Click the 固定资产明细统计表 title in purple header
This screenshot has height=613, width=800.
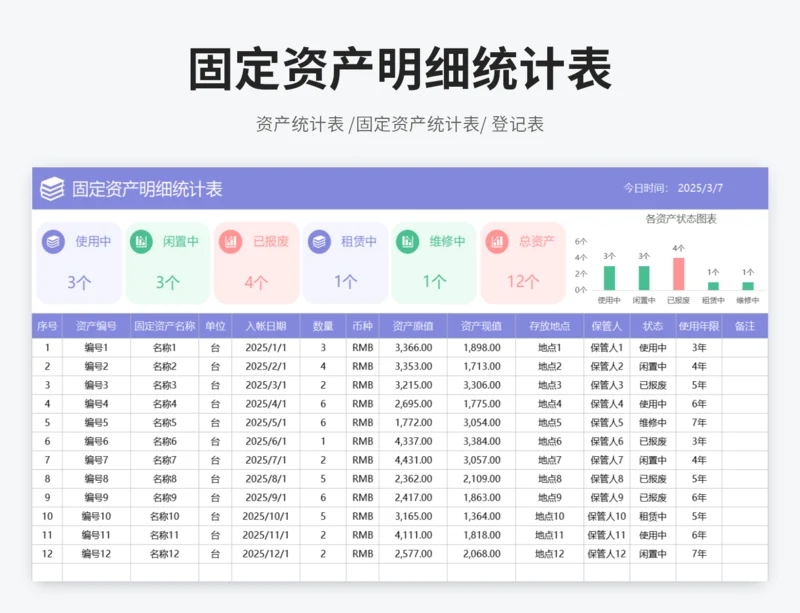coord(147,189)
